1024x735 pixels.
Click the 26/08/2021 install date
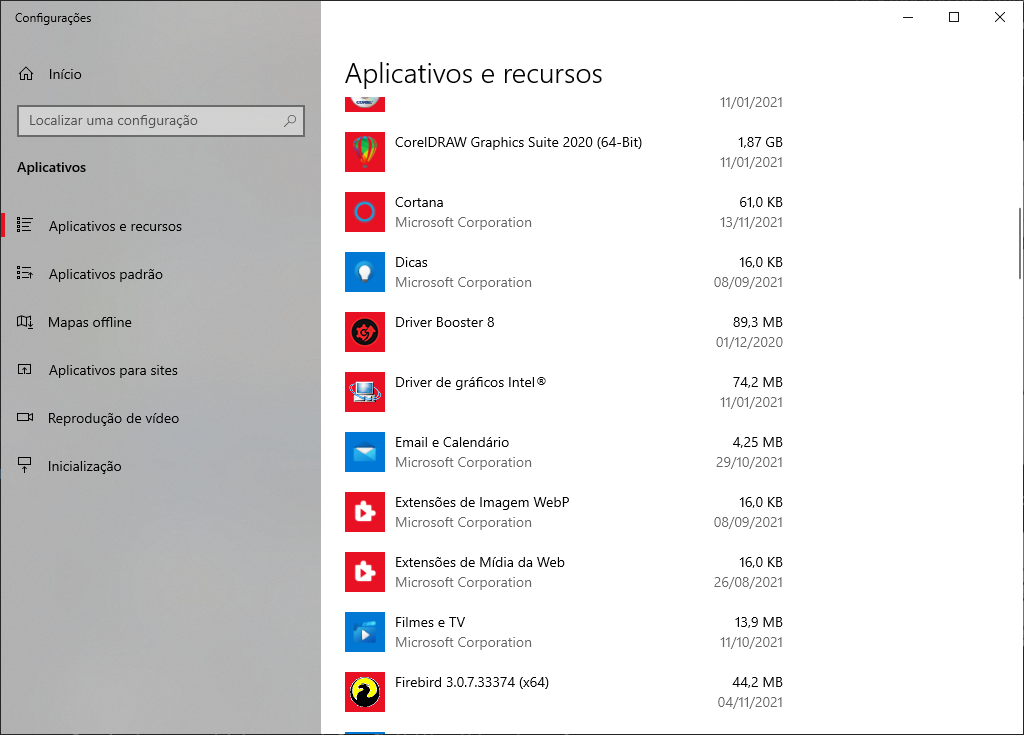[x=748, y=582]
